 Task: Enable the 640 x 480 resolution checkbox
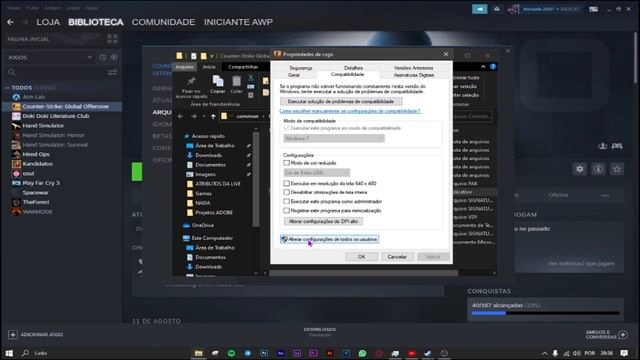coord(287,183)
